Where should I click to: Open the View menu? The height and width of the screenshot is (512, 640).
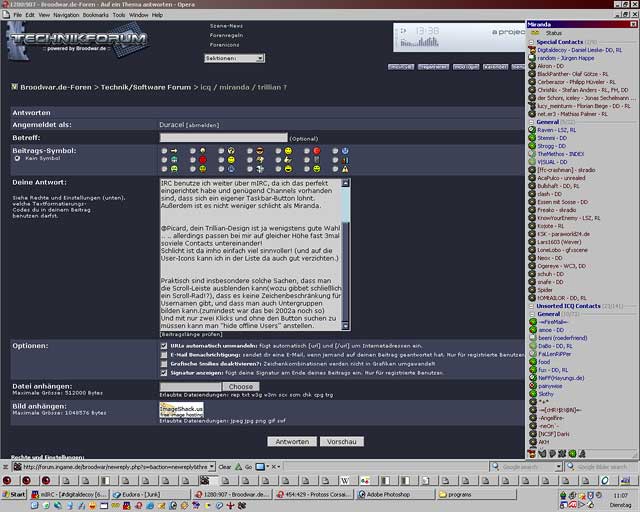[44, 15]
